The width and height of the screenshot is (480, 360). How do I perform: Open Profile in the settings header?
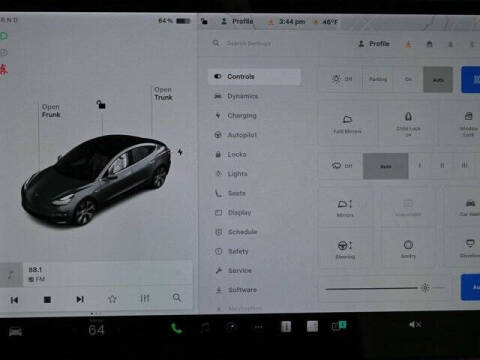[x=374, y=44]
